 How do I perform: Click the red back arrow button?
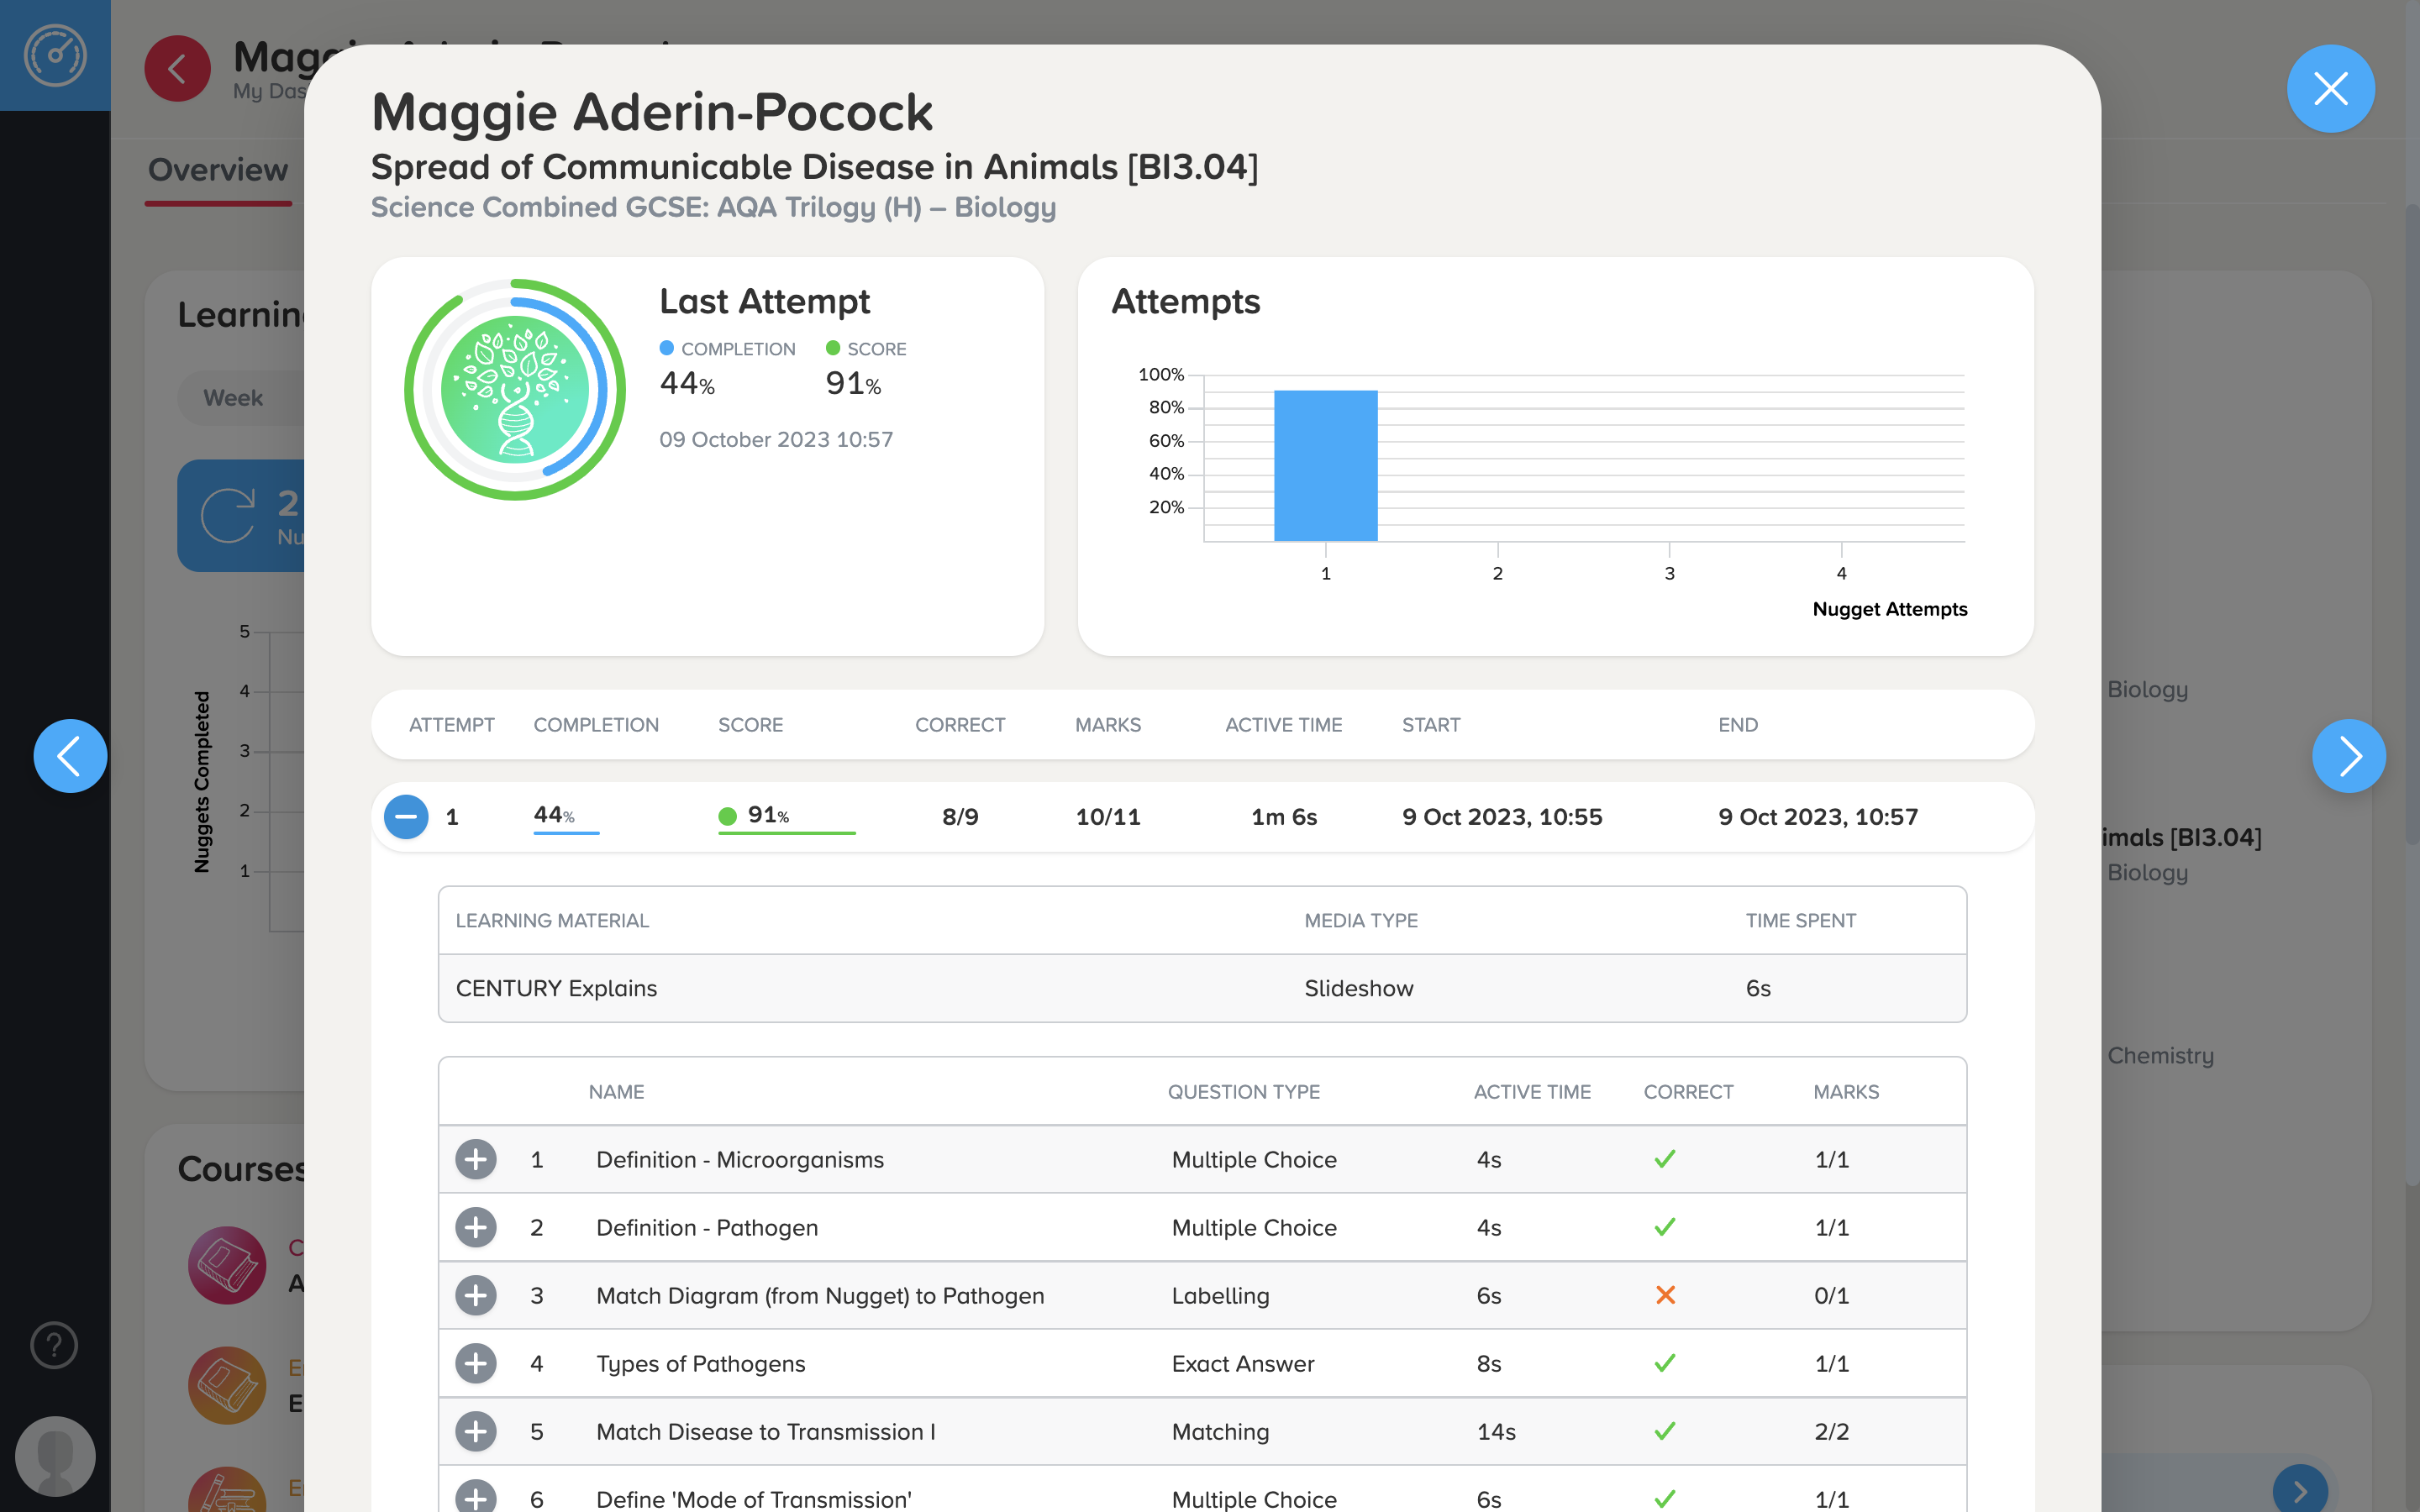[x=177, y=69]
